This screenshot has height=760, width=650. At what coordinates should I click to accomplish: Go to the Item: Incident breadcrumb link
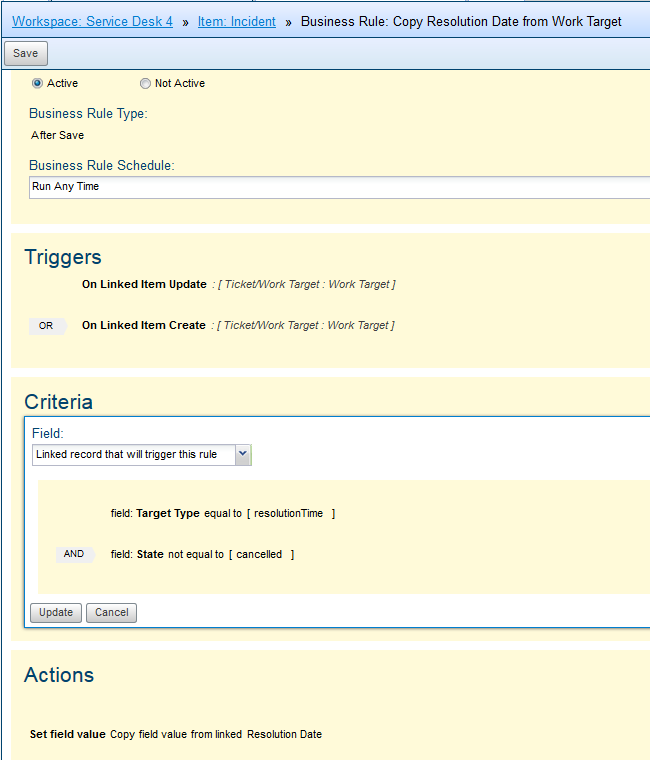(236, 21)
